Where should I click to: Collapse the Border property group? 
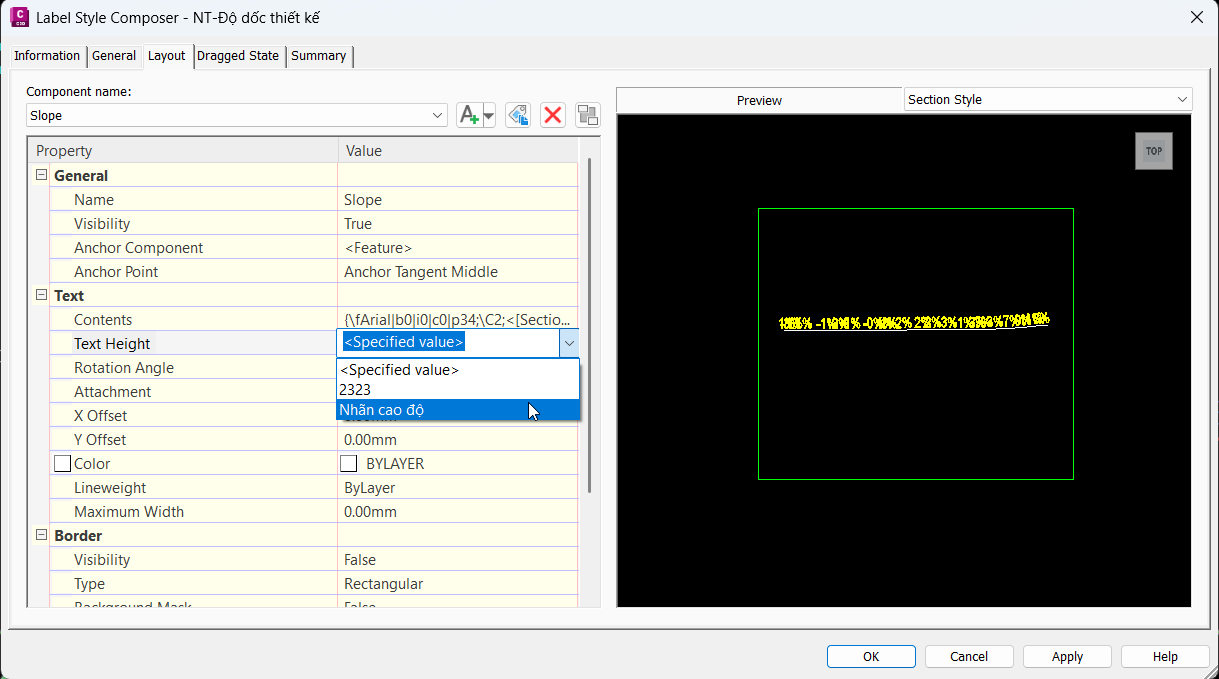(x=41, y=535)
